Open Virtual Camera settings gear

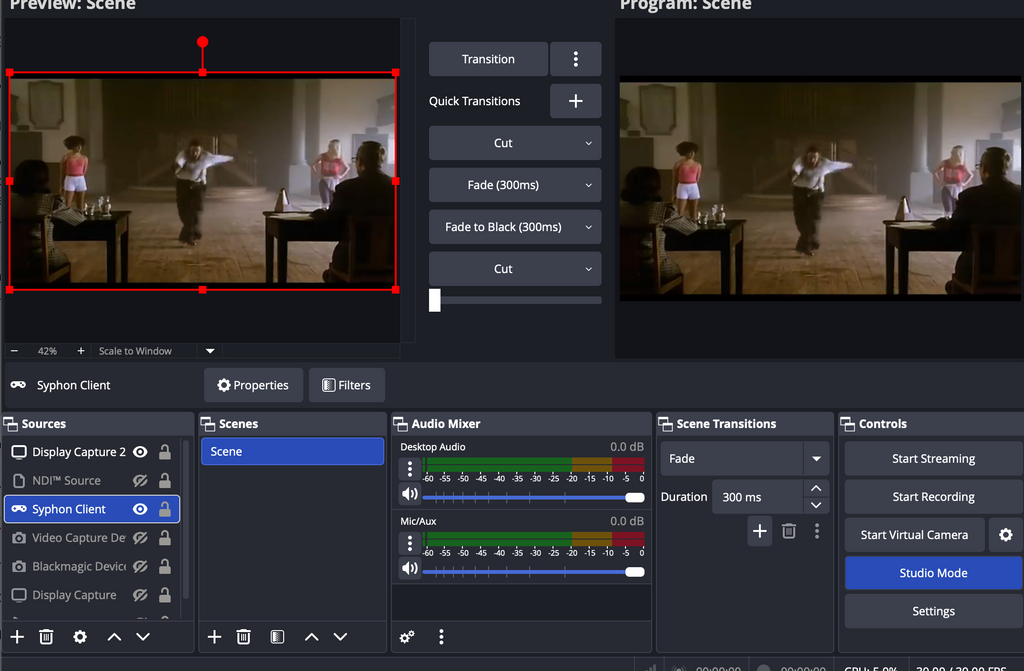coord(1005,535)
